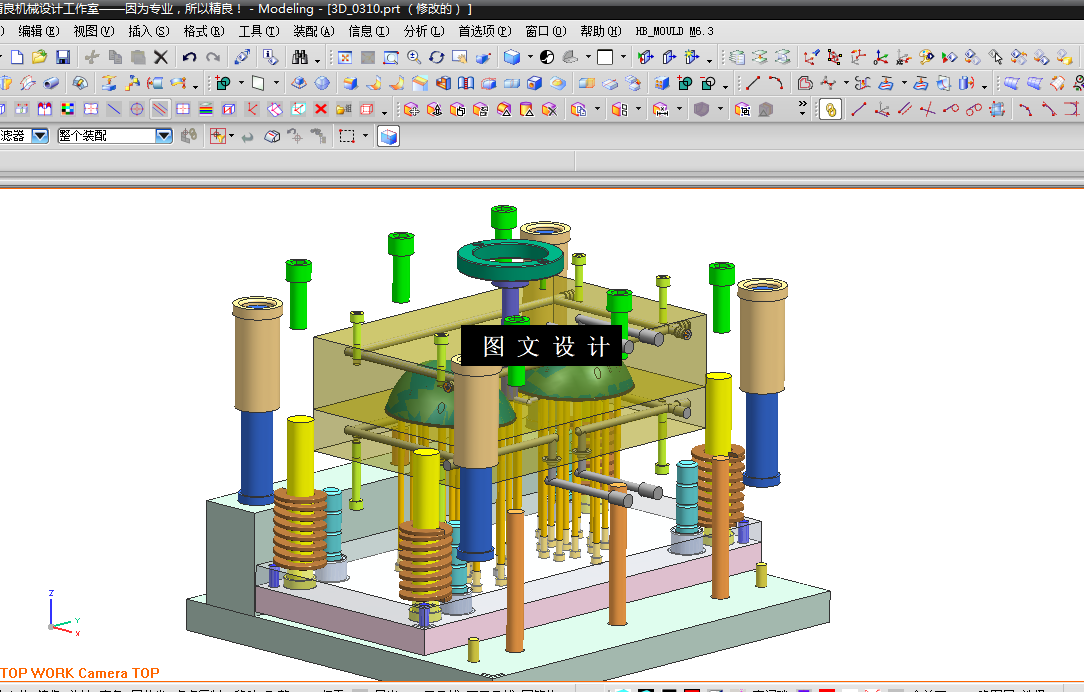The image size is (1084, 692).
Task: Open the 分析(L) menu
Action: pos(424,31)
